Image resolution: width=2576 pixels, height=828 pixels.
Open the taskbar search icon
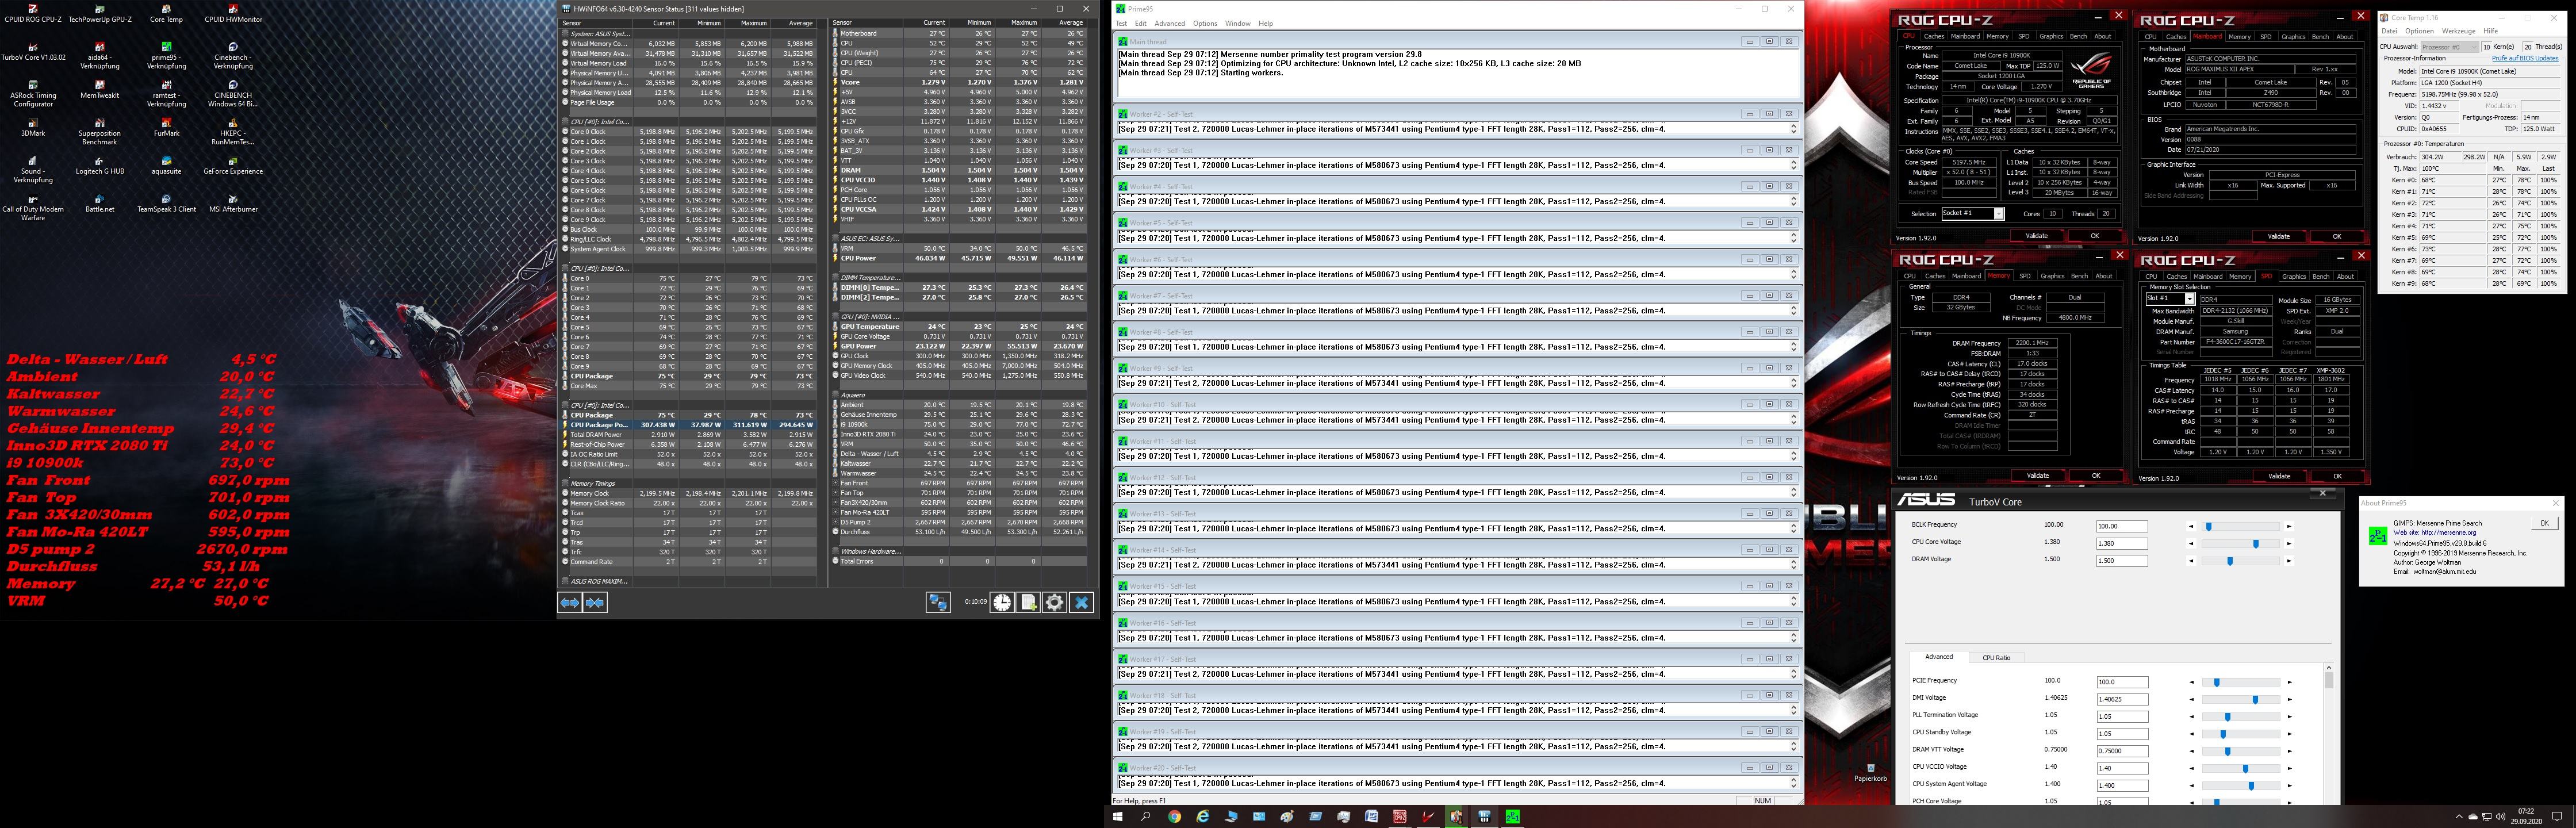point(1146,817)
